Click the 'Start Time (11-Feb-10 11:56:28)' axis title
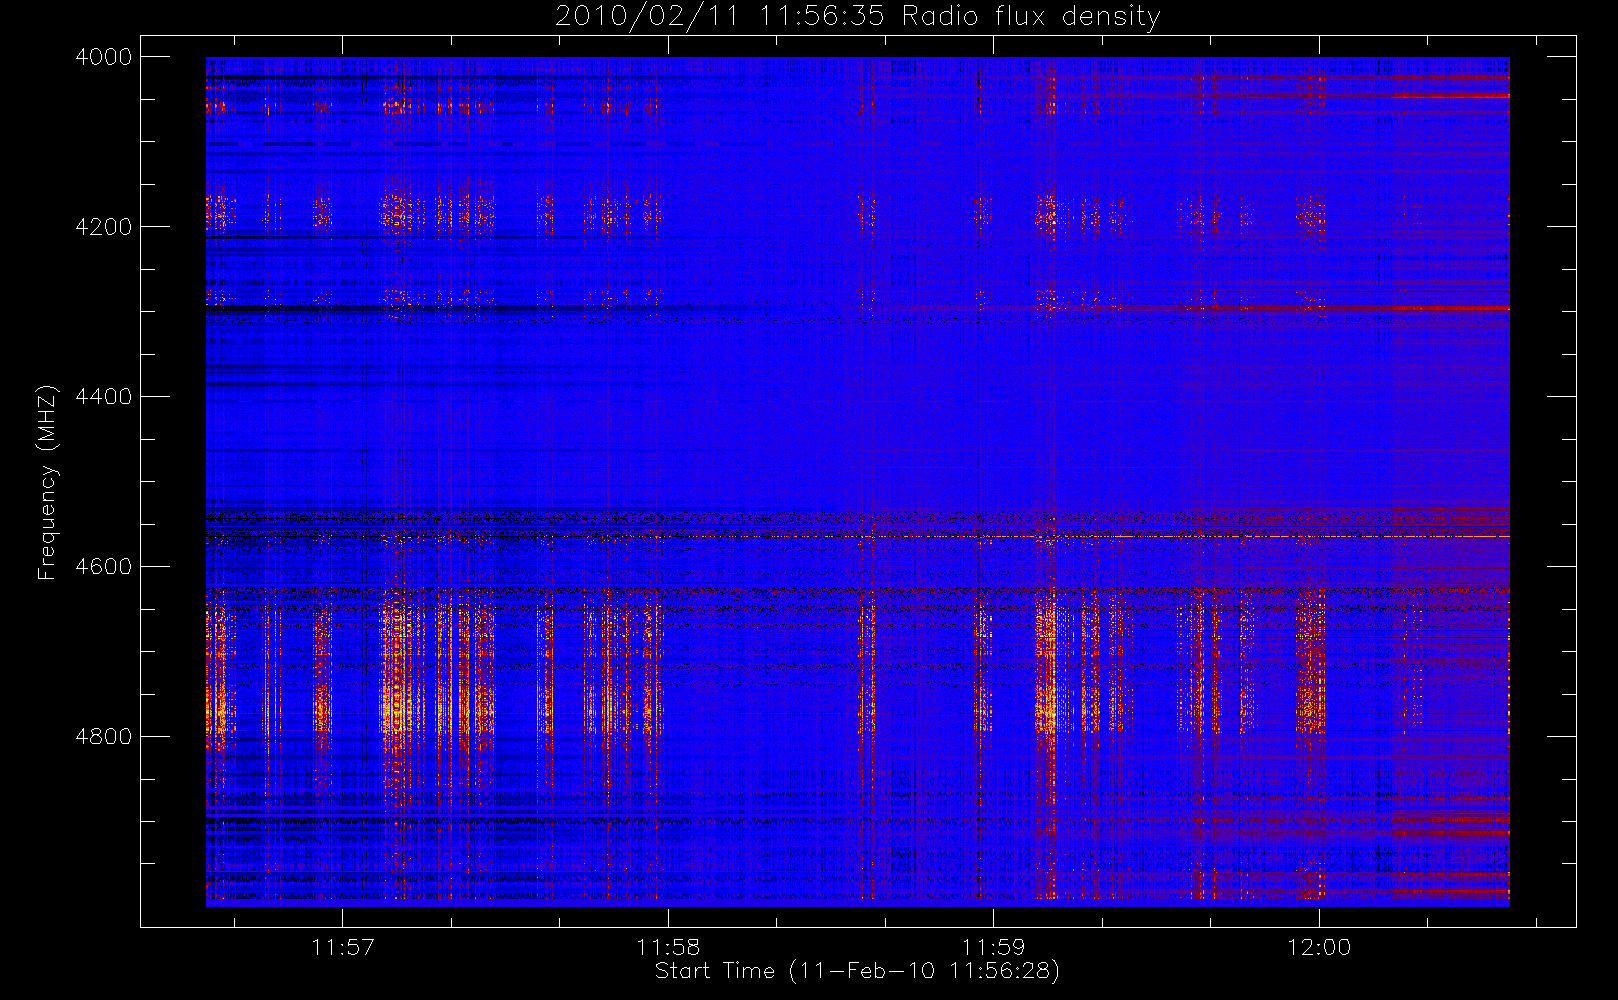The image size is (1618, 1000). click(x=857, y=971)
